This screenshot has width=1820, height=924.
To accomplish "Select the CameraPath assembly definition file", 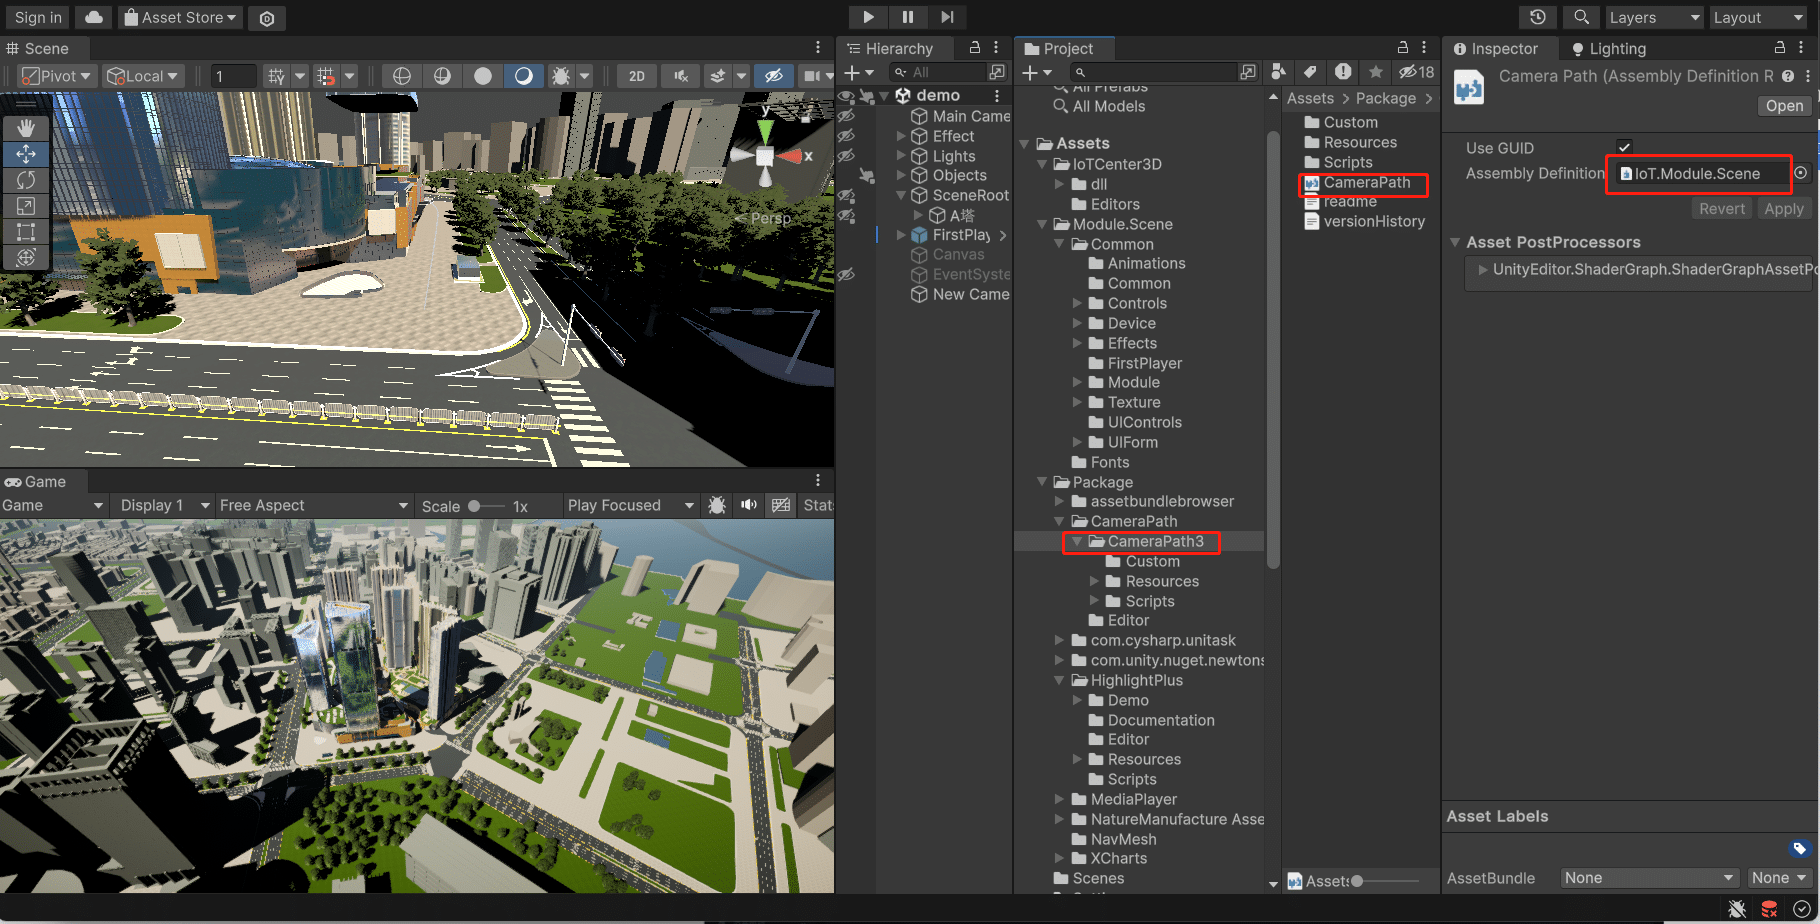I will [x=1365, y=183].
